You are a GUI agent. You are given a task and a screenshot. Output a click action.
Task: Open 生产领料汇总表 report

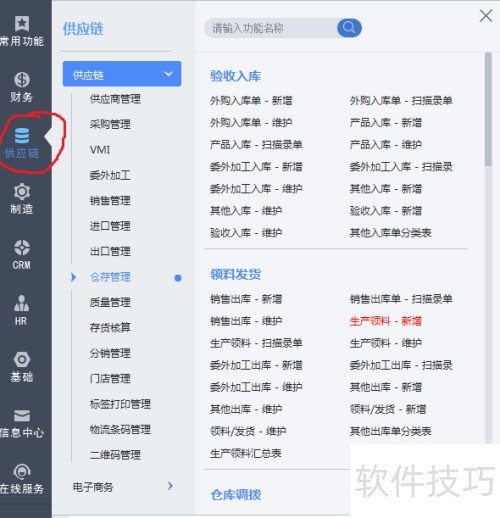(x=246, y=453)
